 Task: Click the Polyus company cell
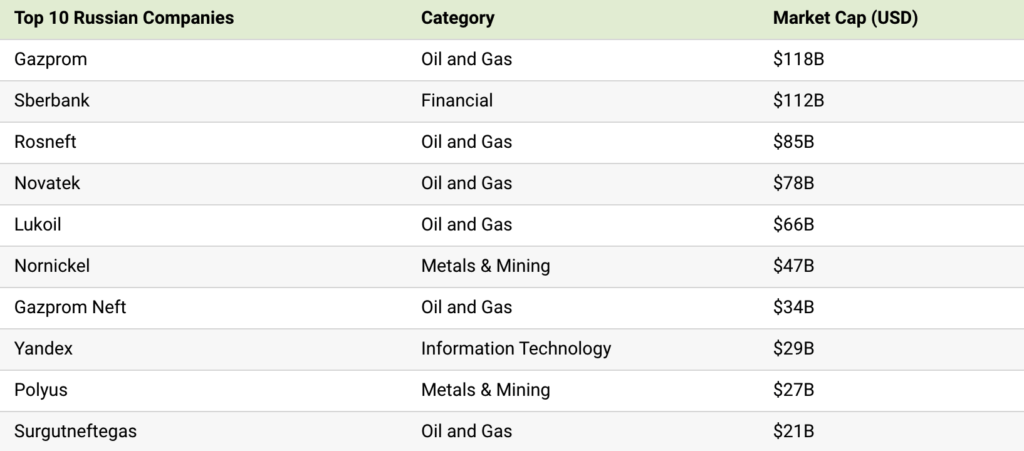[41, 390]
